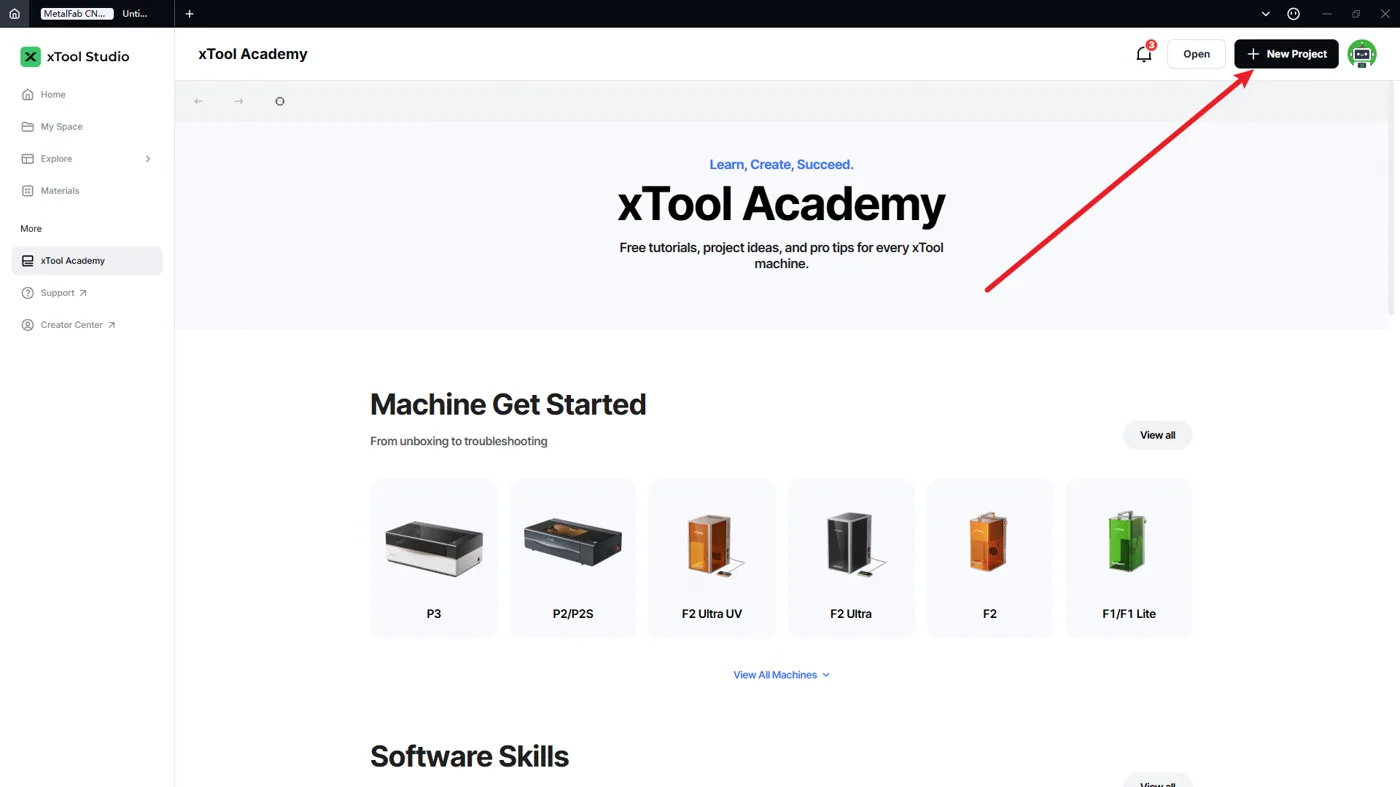Expand the Explore submenu arrow
The width and height of the screenshot is (1400, 787).
[x=148, y=159]
